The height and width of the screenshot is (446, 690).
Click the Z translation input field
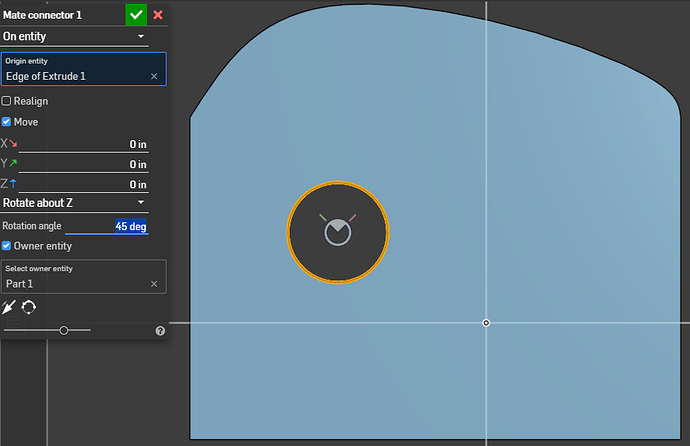pyautogui.click(x=84, y=184)
